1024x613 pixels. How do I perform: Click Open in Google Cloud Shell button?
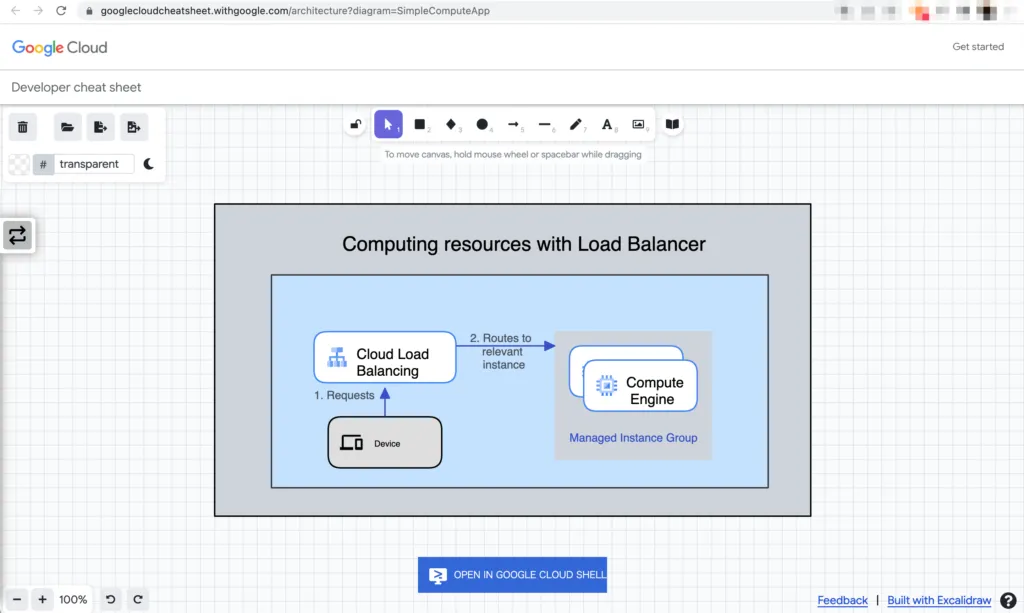(x=512, y=574)
